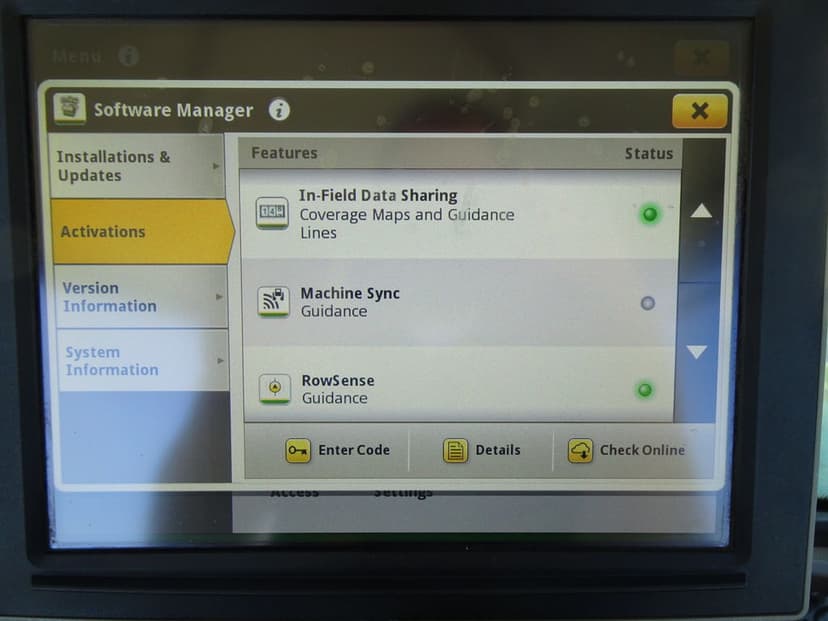Click the RowSense feature icon
Image resolution: width=828 pixels, height=621 pixels.
(275, 388)
